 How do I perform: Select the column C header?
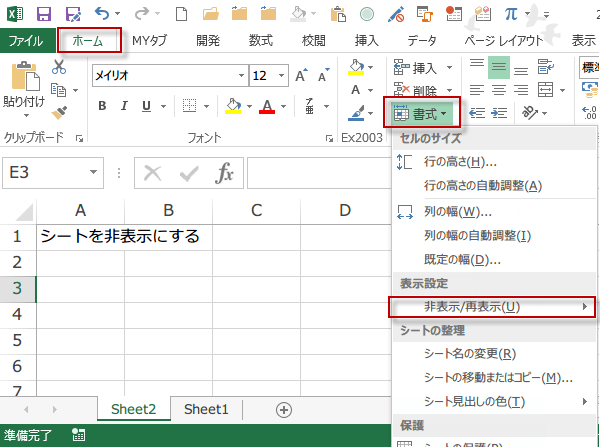click(x=256, y=210)
